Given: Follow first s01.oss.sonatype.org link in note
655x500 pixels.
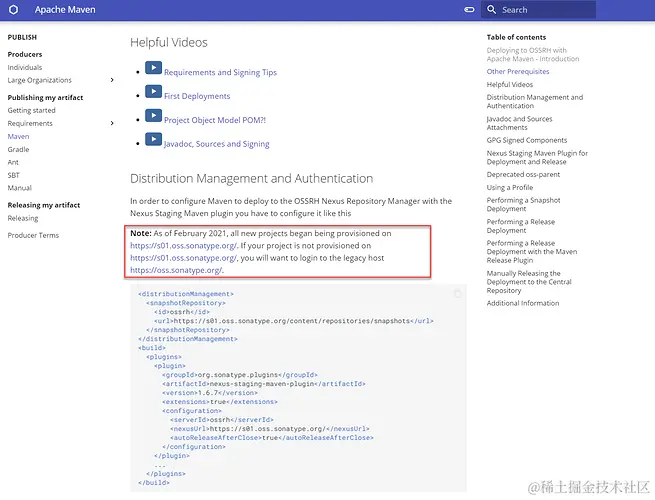Looking at the screenshot, I should pyautogui.click(x=183, y=246).
